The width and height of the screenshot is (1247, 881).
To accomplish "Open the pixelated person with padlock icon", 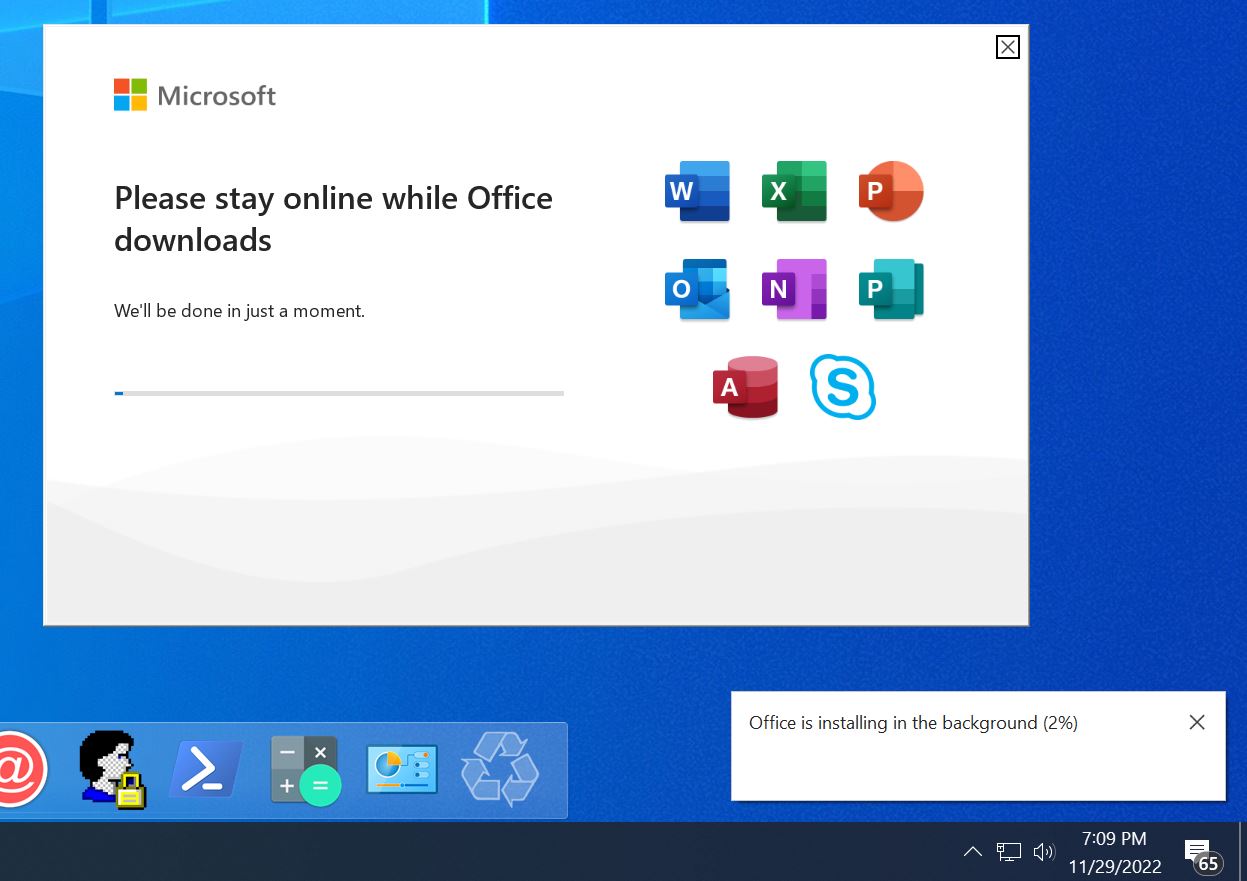I will 112,769.
